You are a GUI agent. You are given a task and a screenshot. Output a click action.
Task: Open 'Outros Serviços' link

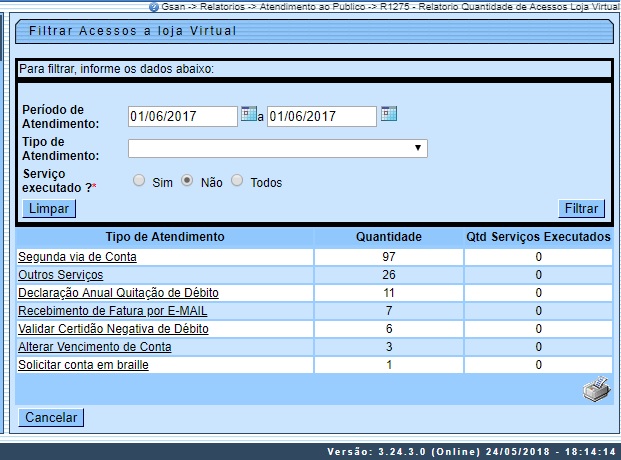(x=60, y=275)
